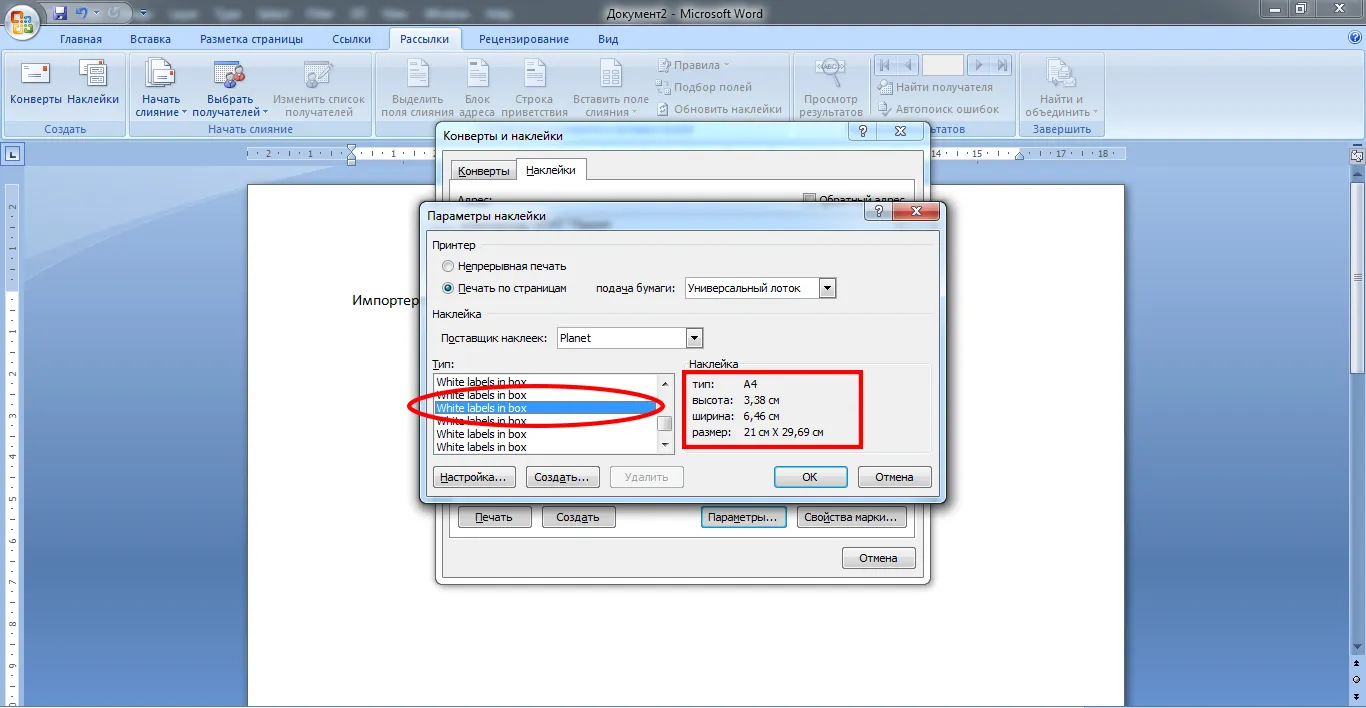Click Просмотр результатов (Preview Results) icon
Viewport: 1366px width, 708px height.
pyautogui.click(x=830, y=88)
